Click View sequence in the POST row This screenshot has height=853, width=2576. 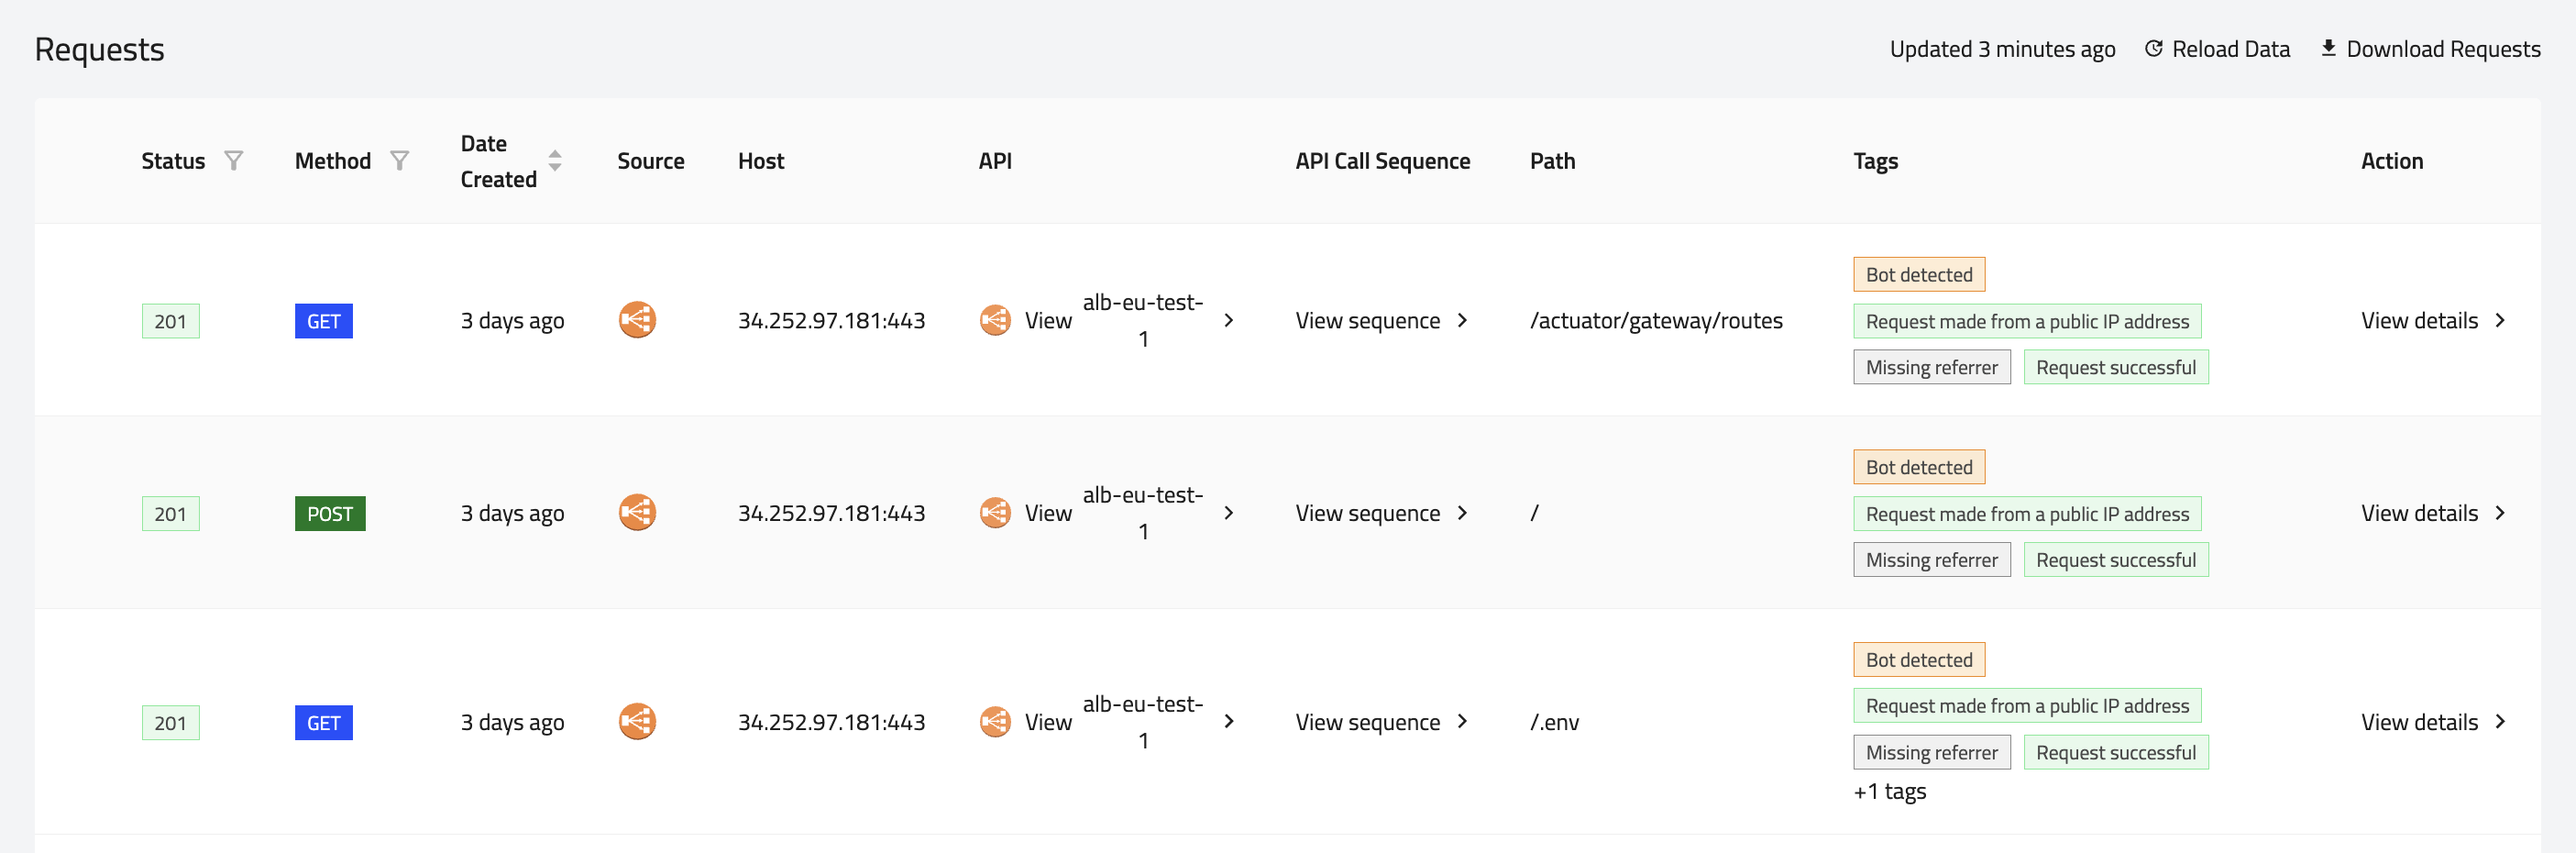point(1381,513)
